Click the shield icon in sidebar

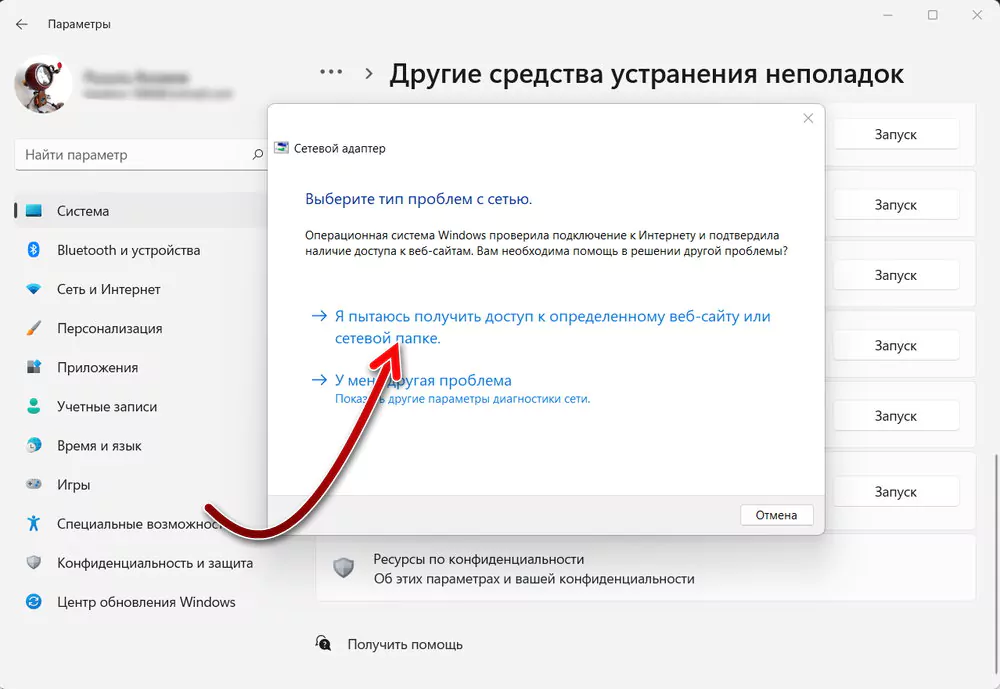[x=34, y=562]
